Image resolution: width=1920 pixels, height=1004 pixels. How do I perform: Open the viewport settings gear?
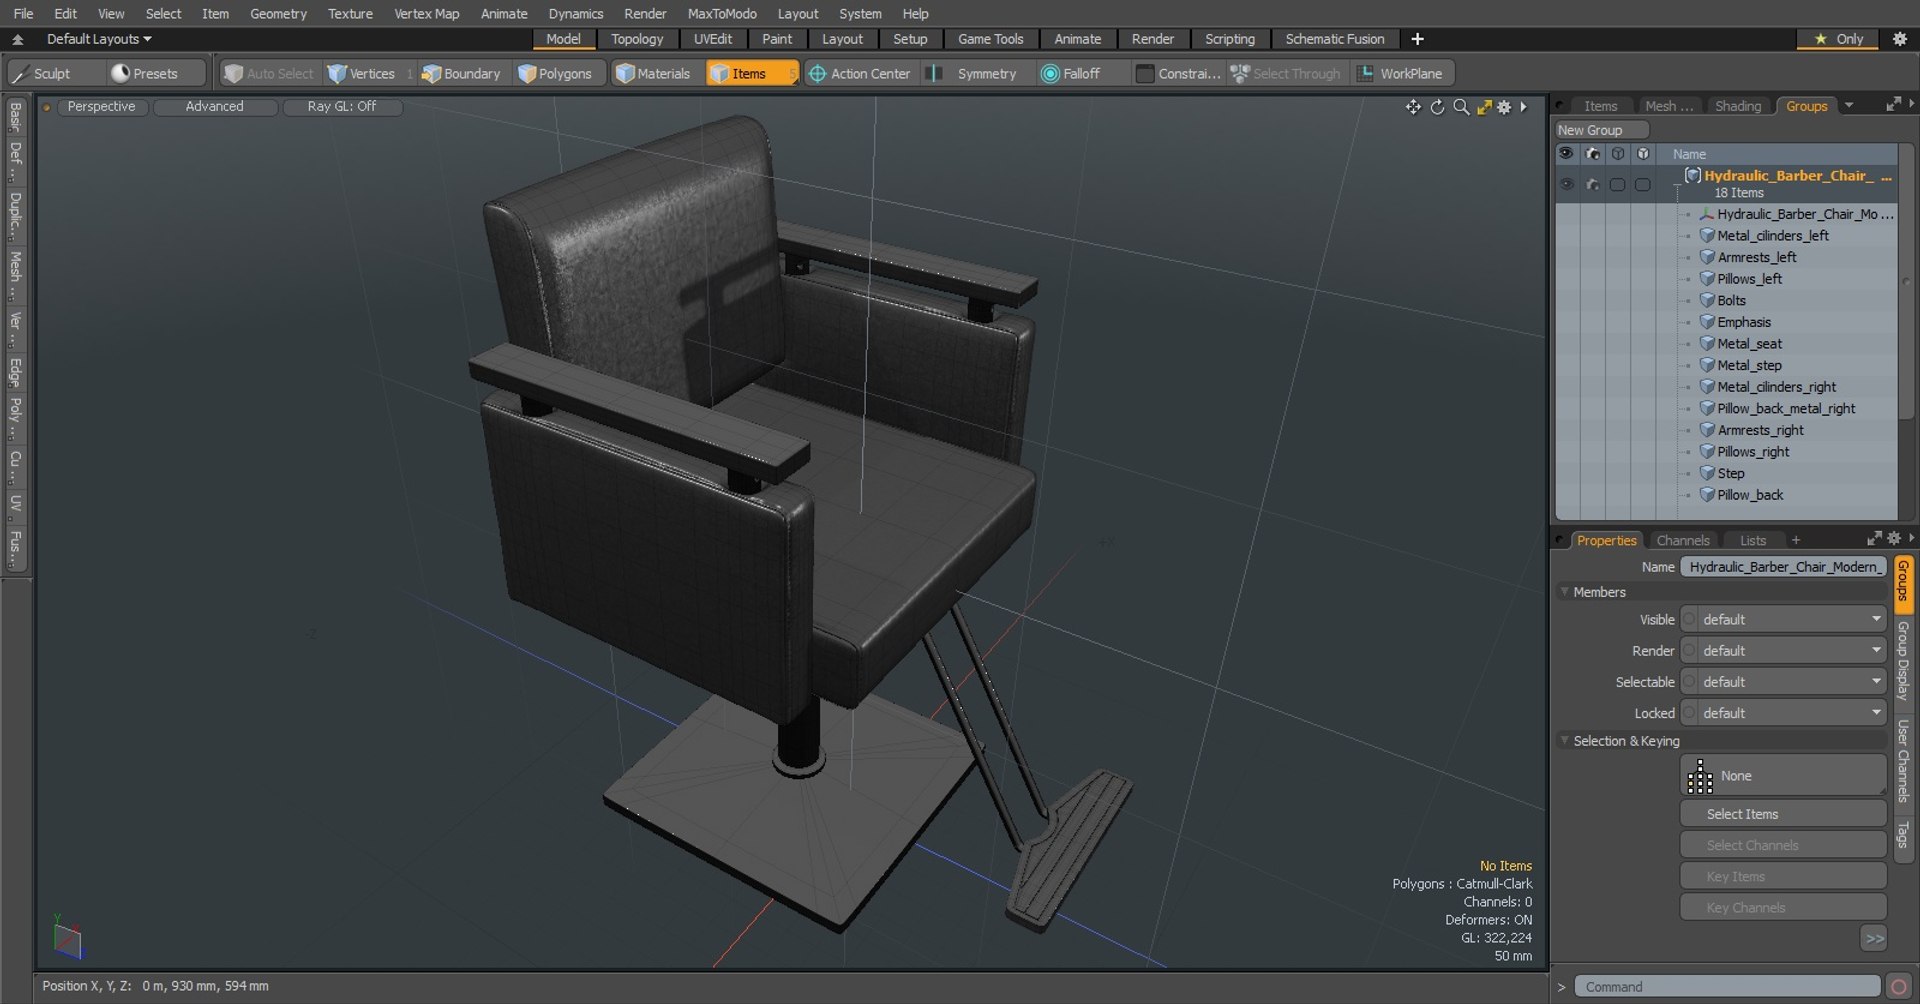pos(1504,107)
